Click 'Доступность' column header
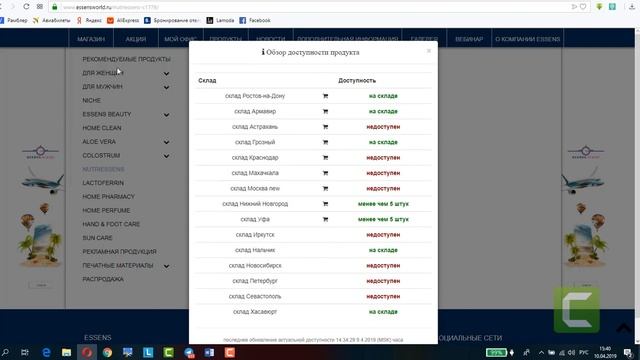 point(357,80)
